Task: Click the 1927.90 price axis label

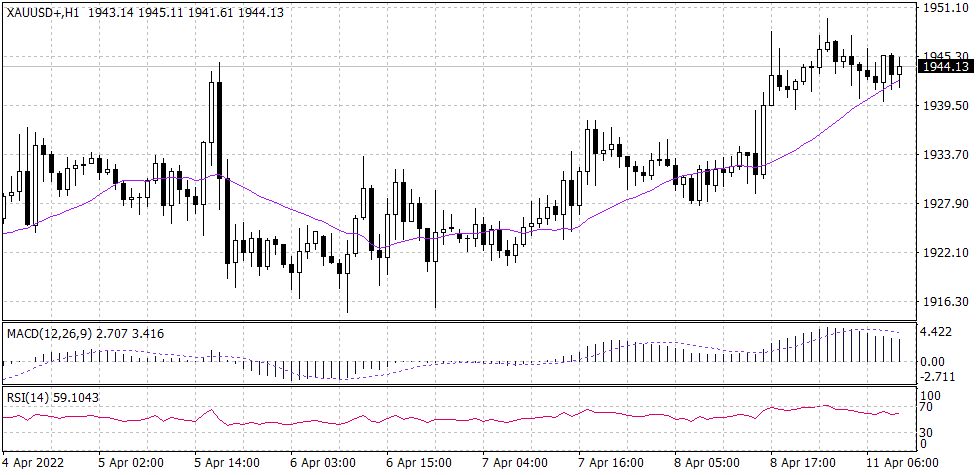Action: [944, 203]
